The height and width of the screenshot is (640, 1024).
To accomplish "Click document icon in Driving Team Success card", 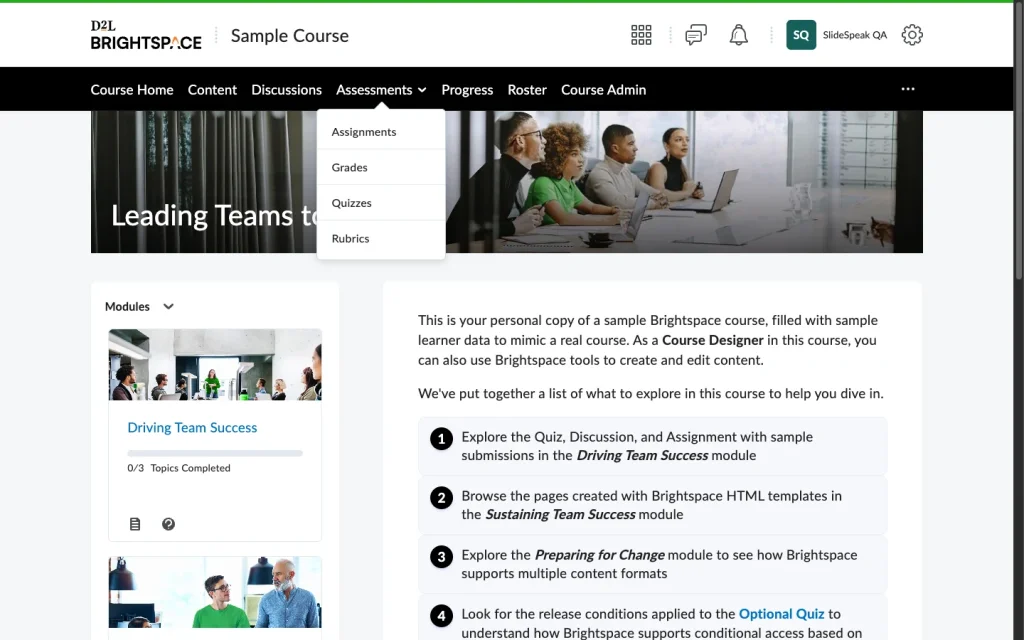I will click(135, 524).
